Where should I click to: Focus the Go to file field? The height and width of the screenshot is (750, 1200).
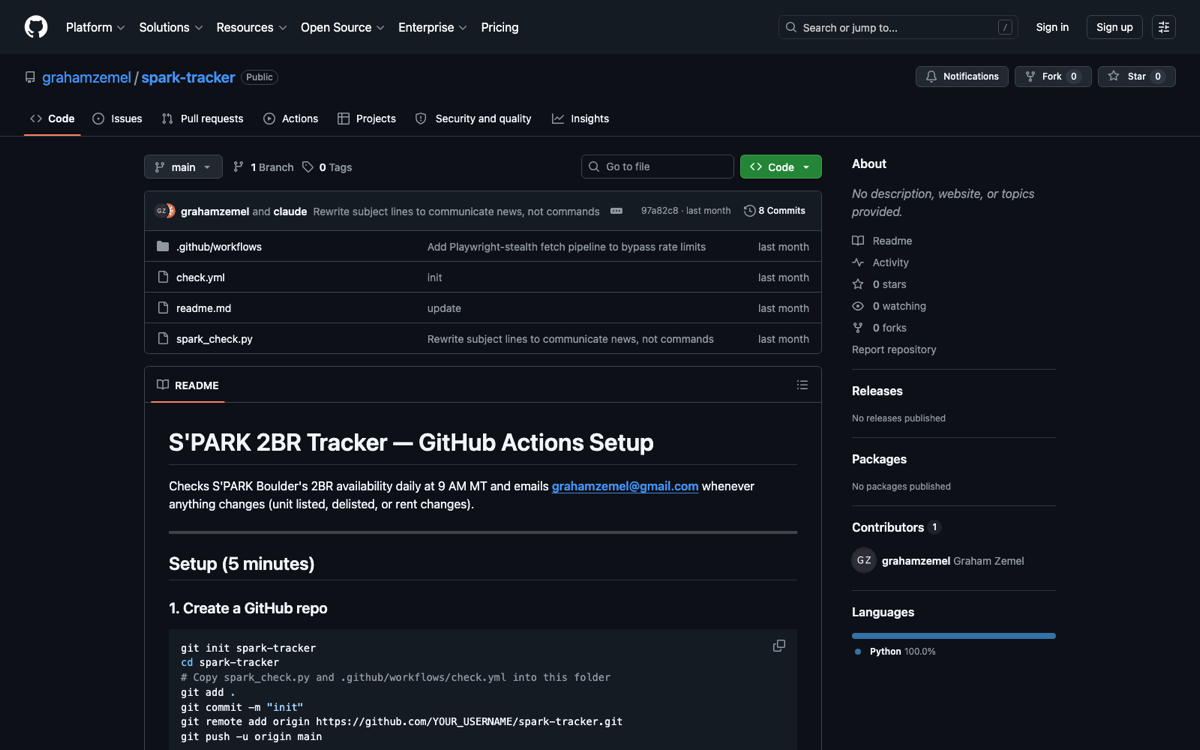657,167
